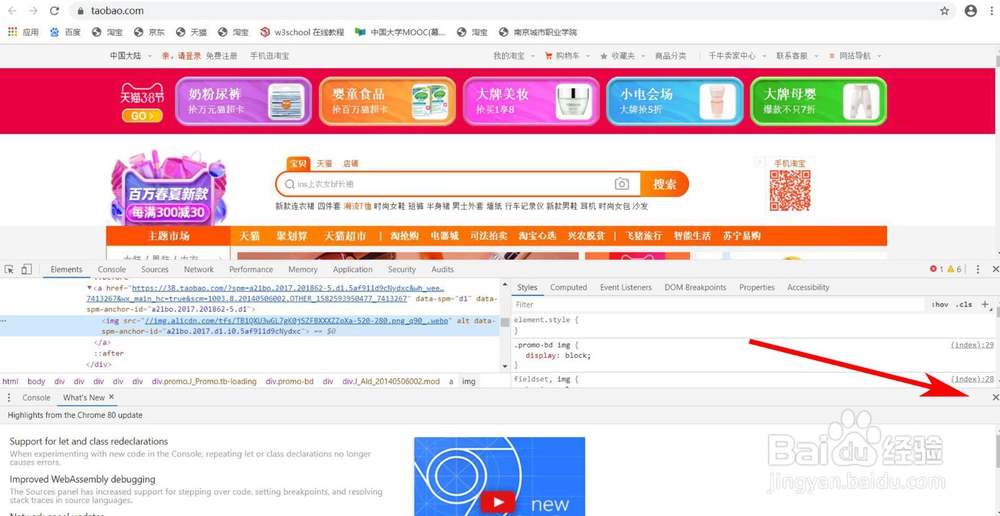Viewport: 1000px width, 516px height.
Task: Open drawer three-dot menu
Action: click(9, 397)
